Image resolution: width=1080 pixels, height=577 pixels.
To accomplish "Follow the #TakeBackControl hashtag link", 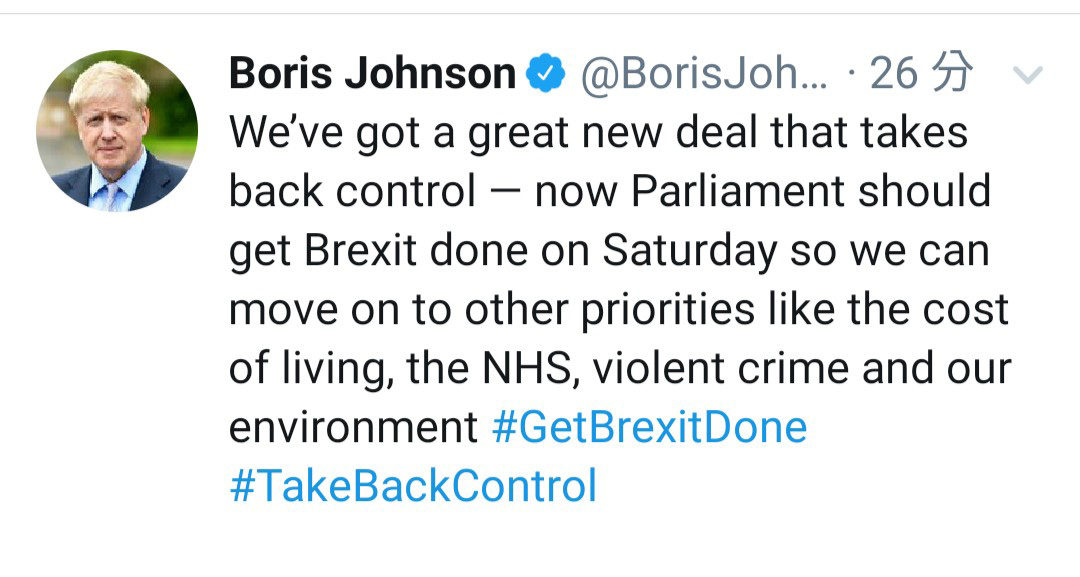I will coord(413,487).
